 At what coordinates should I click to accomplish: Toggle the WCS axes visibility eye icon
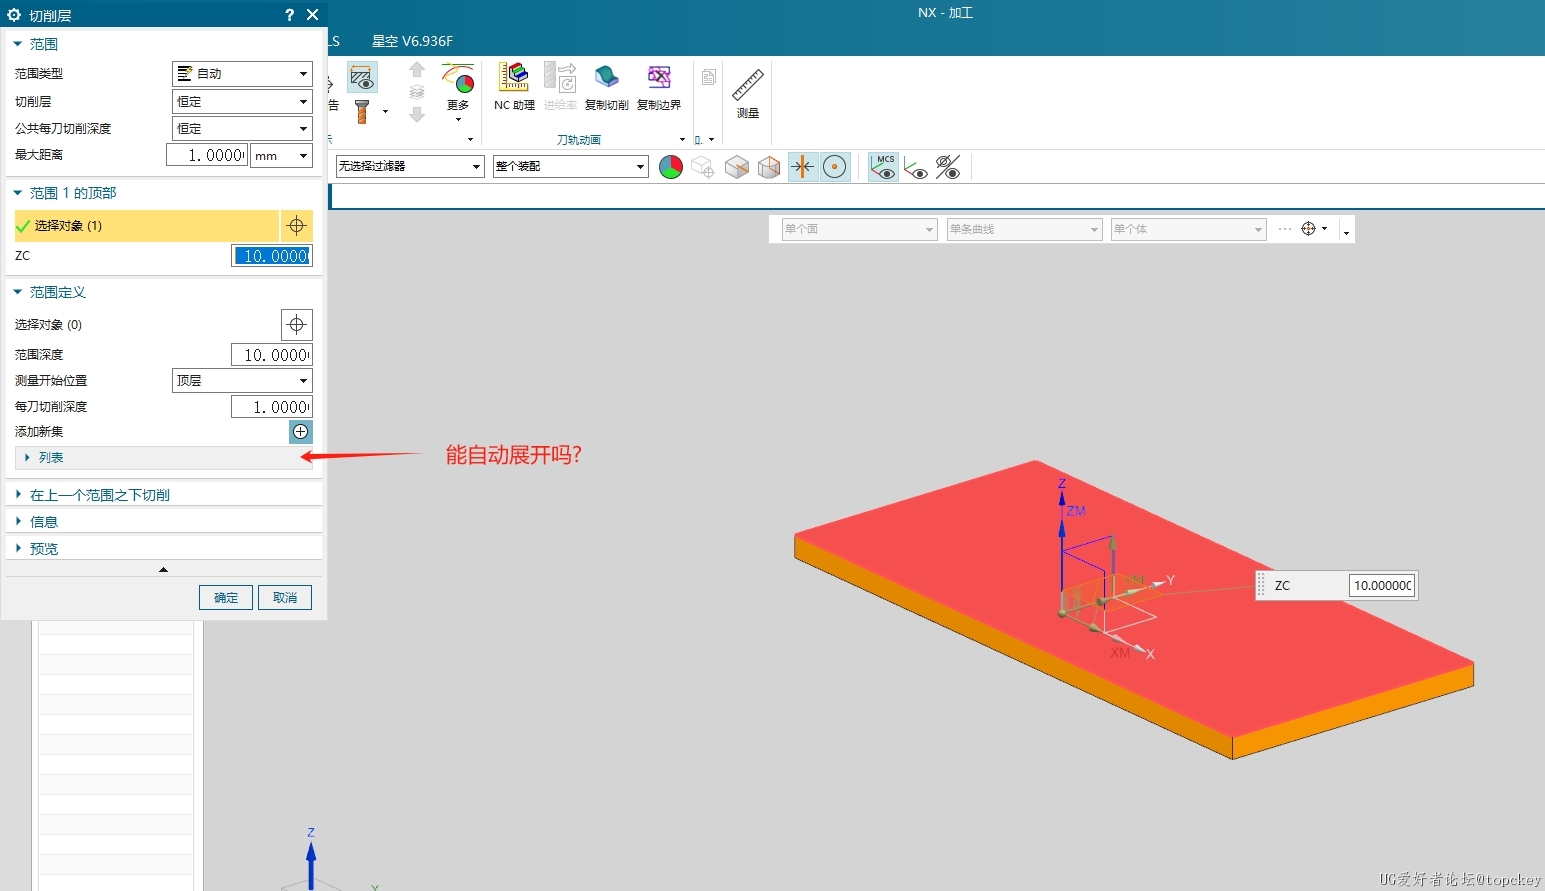916,167
